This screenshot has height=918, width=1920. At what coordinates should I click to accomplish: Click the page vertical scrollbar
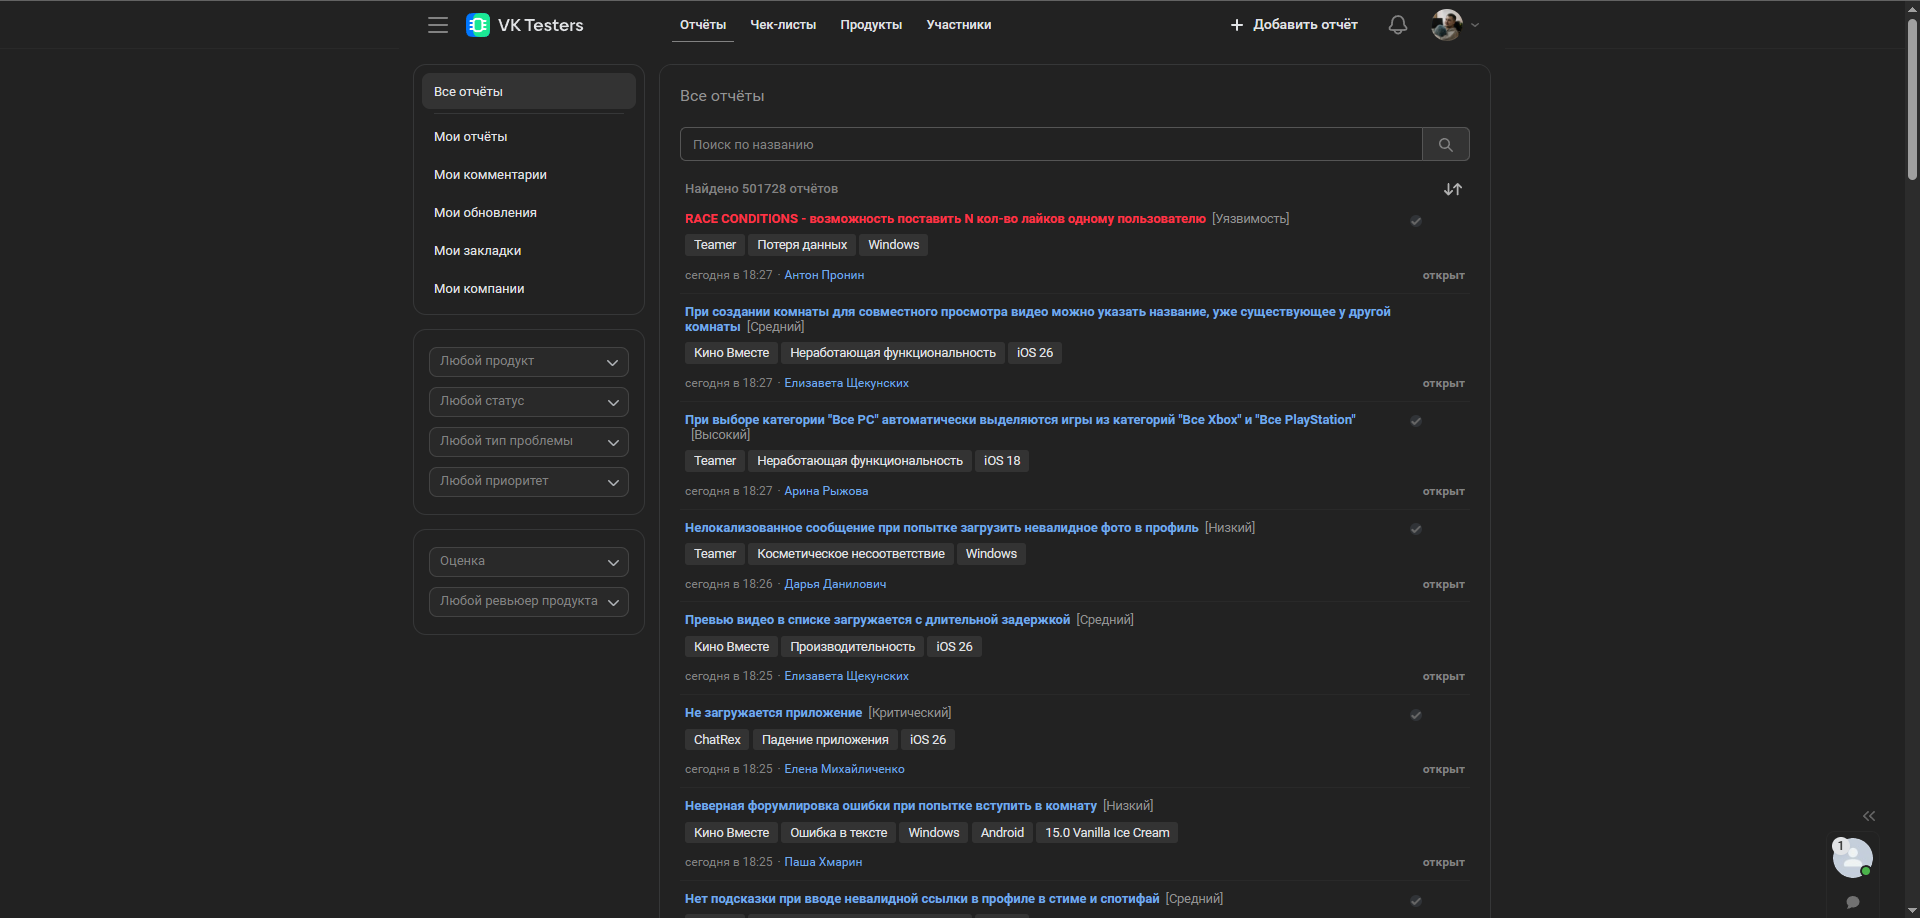coord(1912,100)
